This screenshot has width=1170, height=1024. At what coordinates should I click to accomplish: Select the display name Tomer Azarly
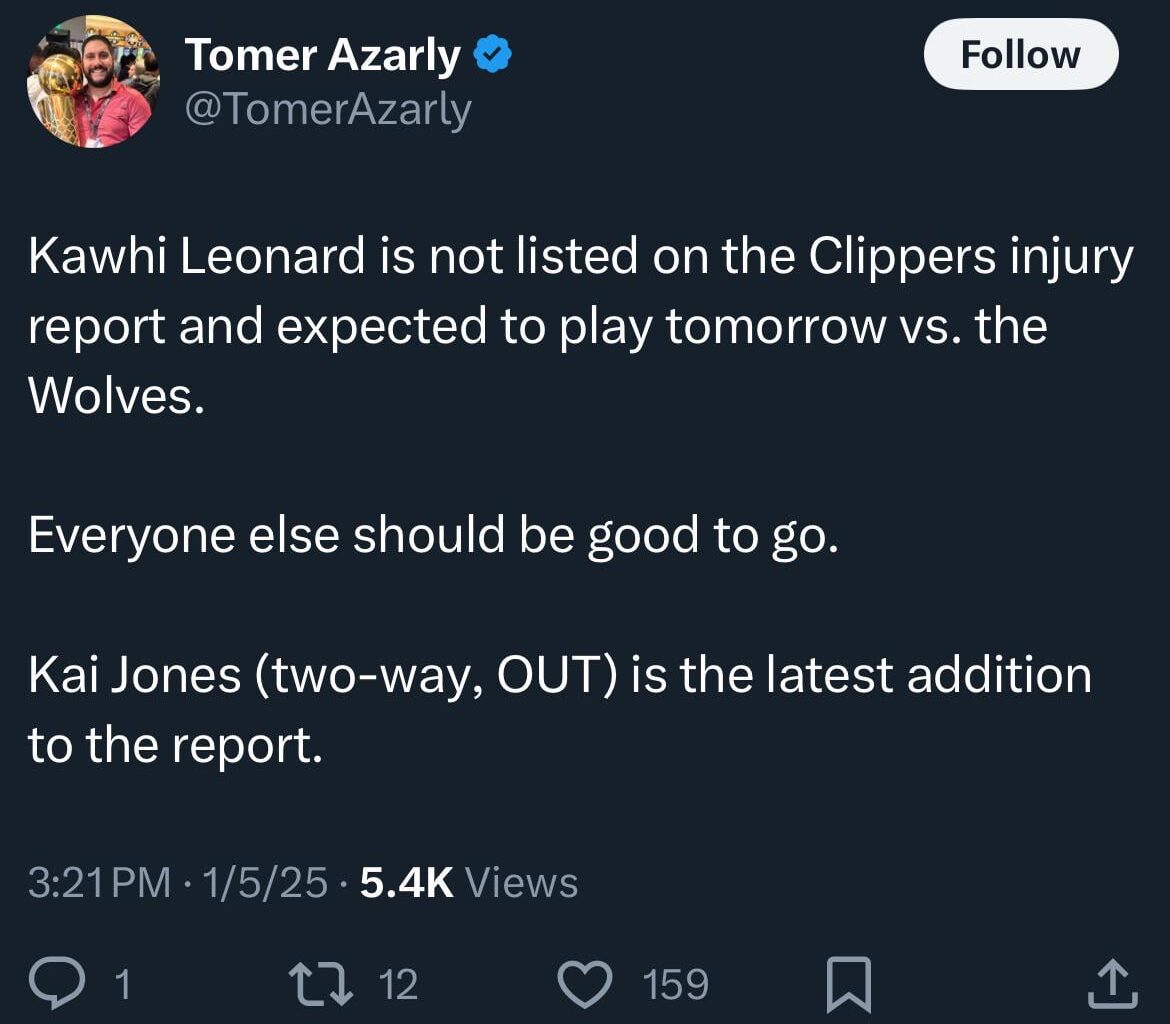click(x=321, y=54)
